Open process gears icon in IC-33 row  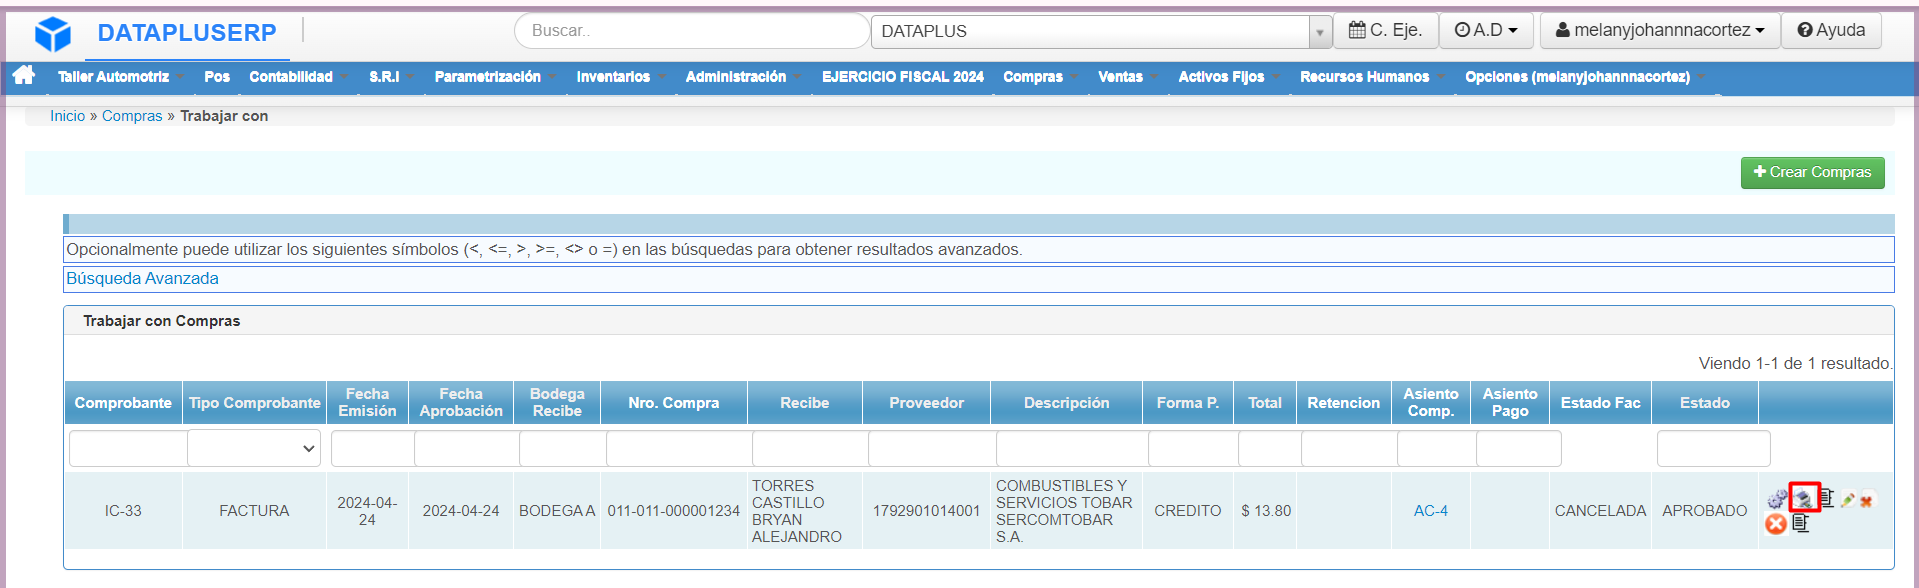click(1777, 499)
